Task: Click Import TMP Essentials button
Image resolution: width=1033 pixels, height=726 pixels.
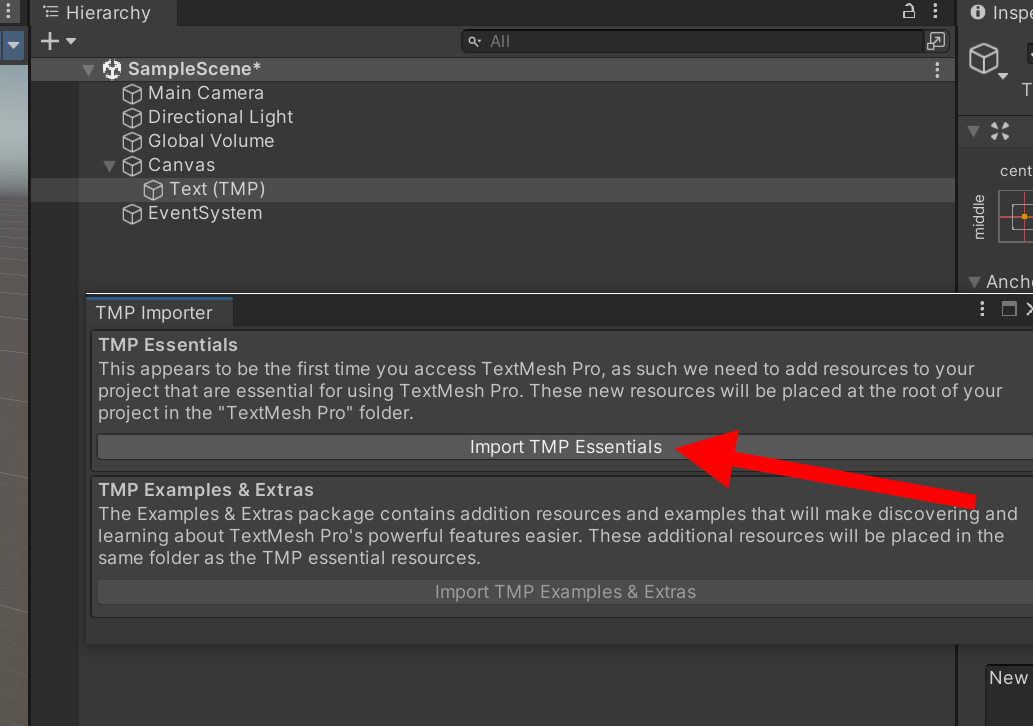Action: pyautogui.click(x=565, y=447)
